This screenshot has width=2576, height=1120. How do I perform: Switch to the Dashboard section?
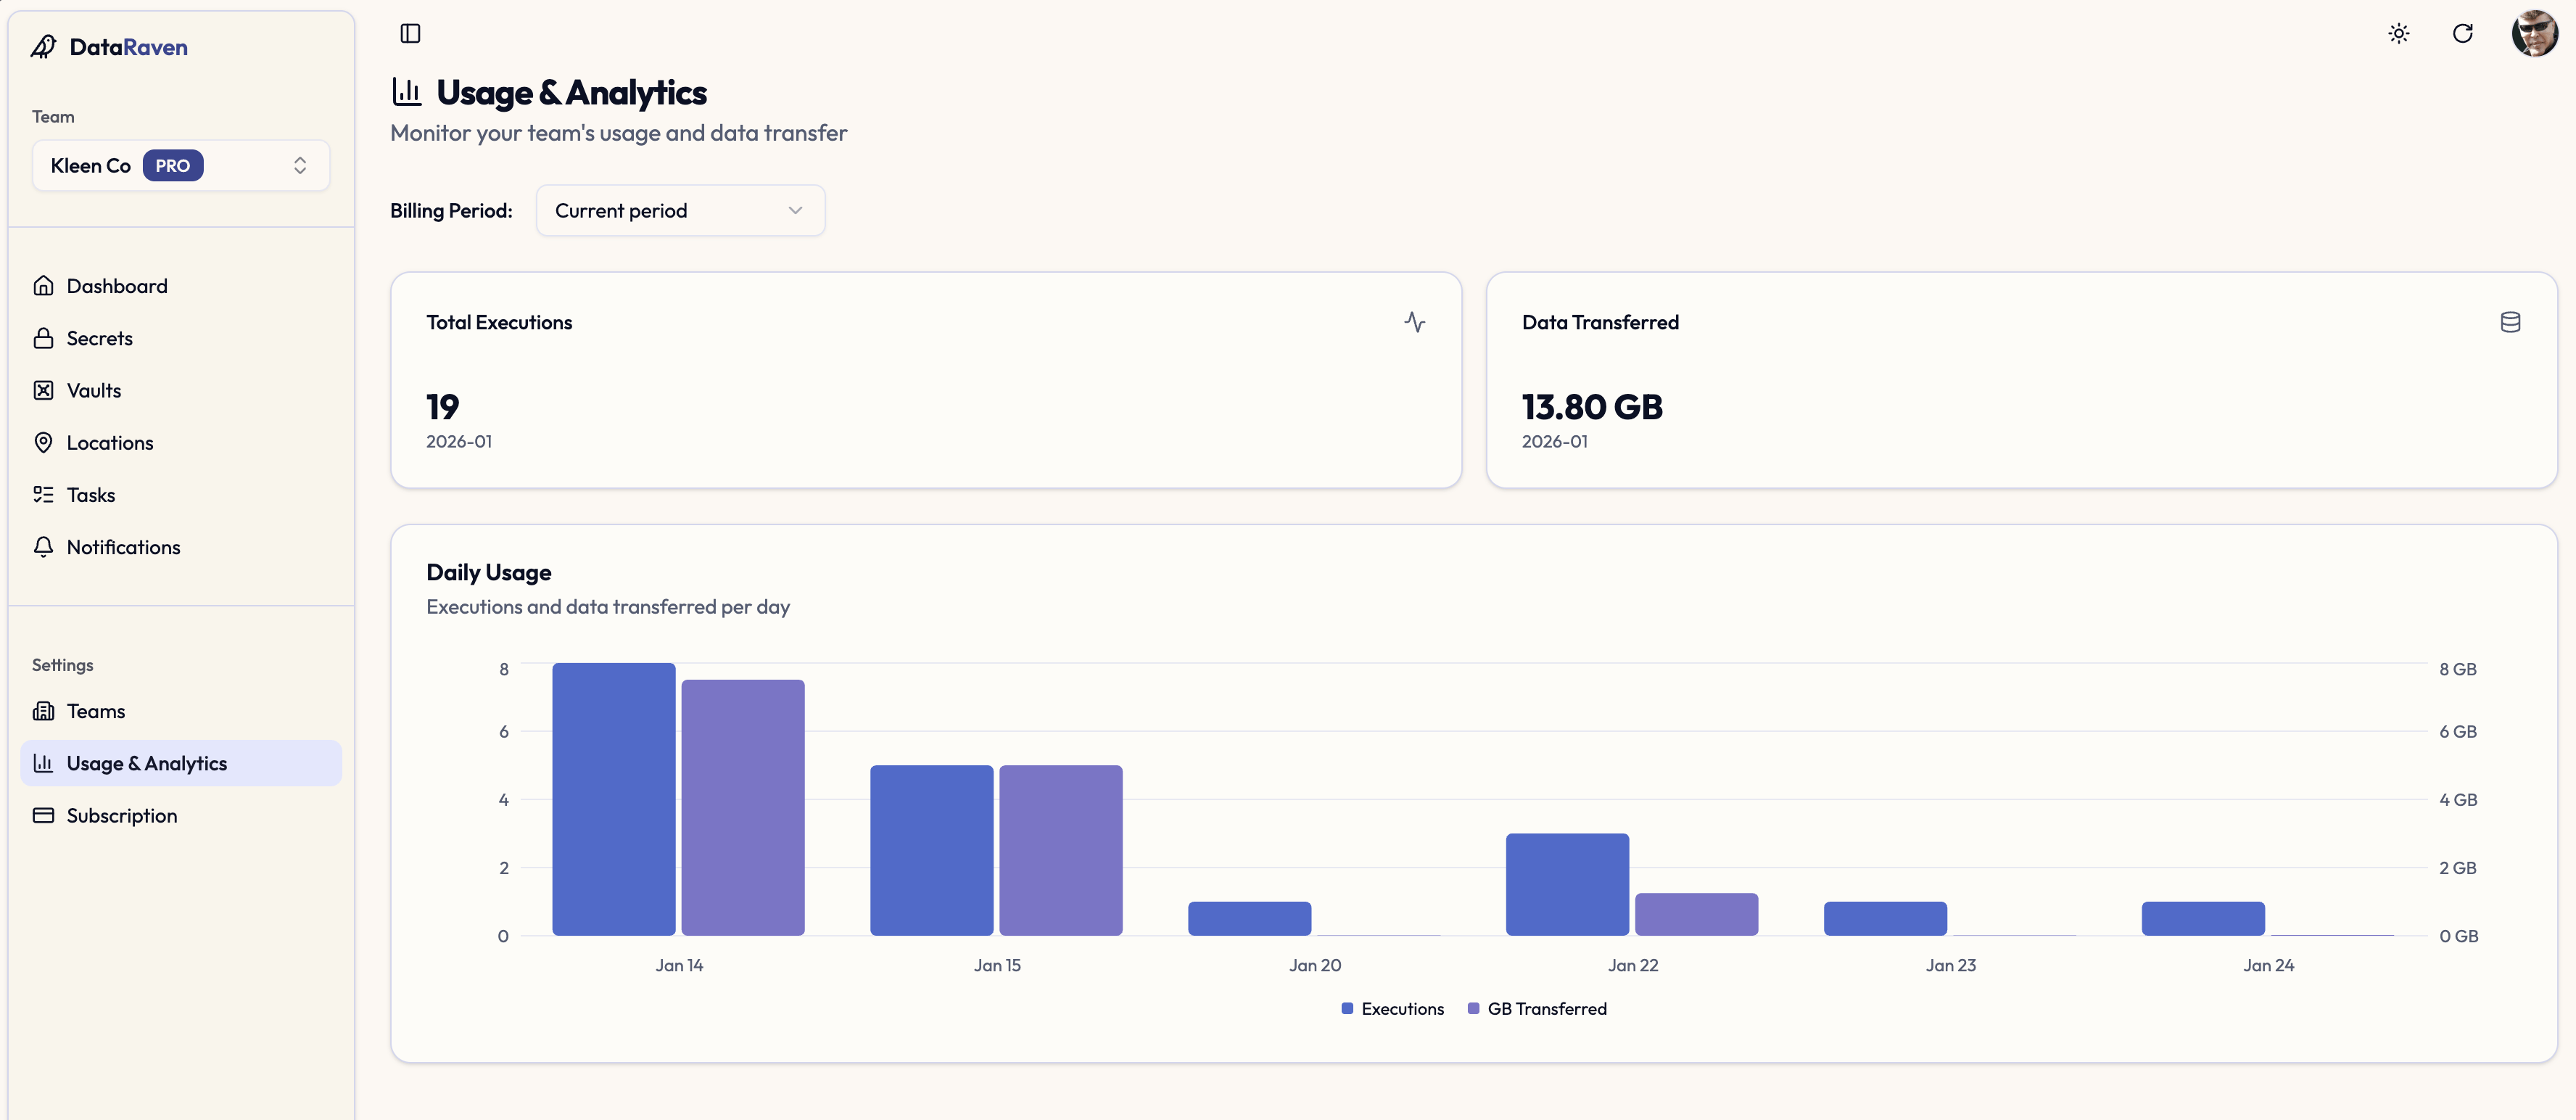point(117,286)
